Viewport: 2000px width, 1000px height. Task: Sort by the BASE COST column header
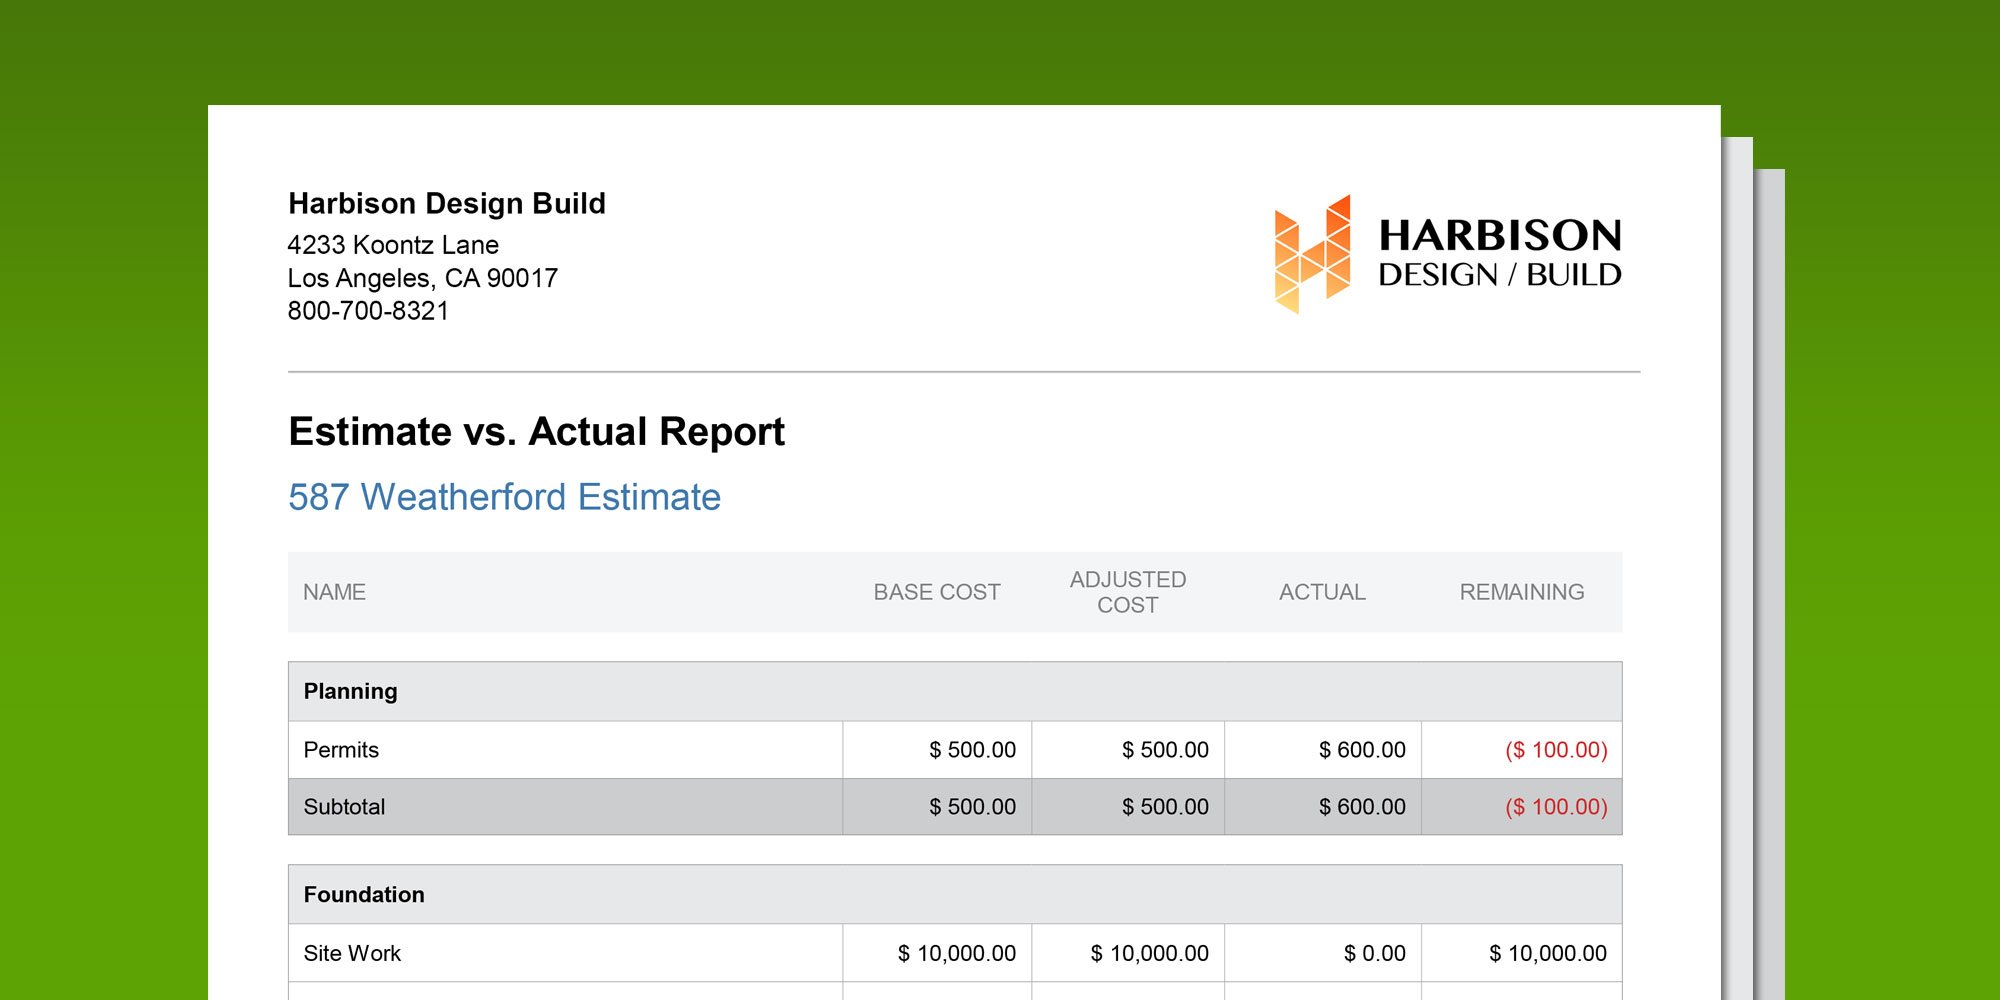pyautogui.click(x=938, y=592)
